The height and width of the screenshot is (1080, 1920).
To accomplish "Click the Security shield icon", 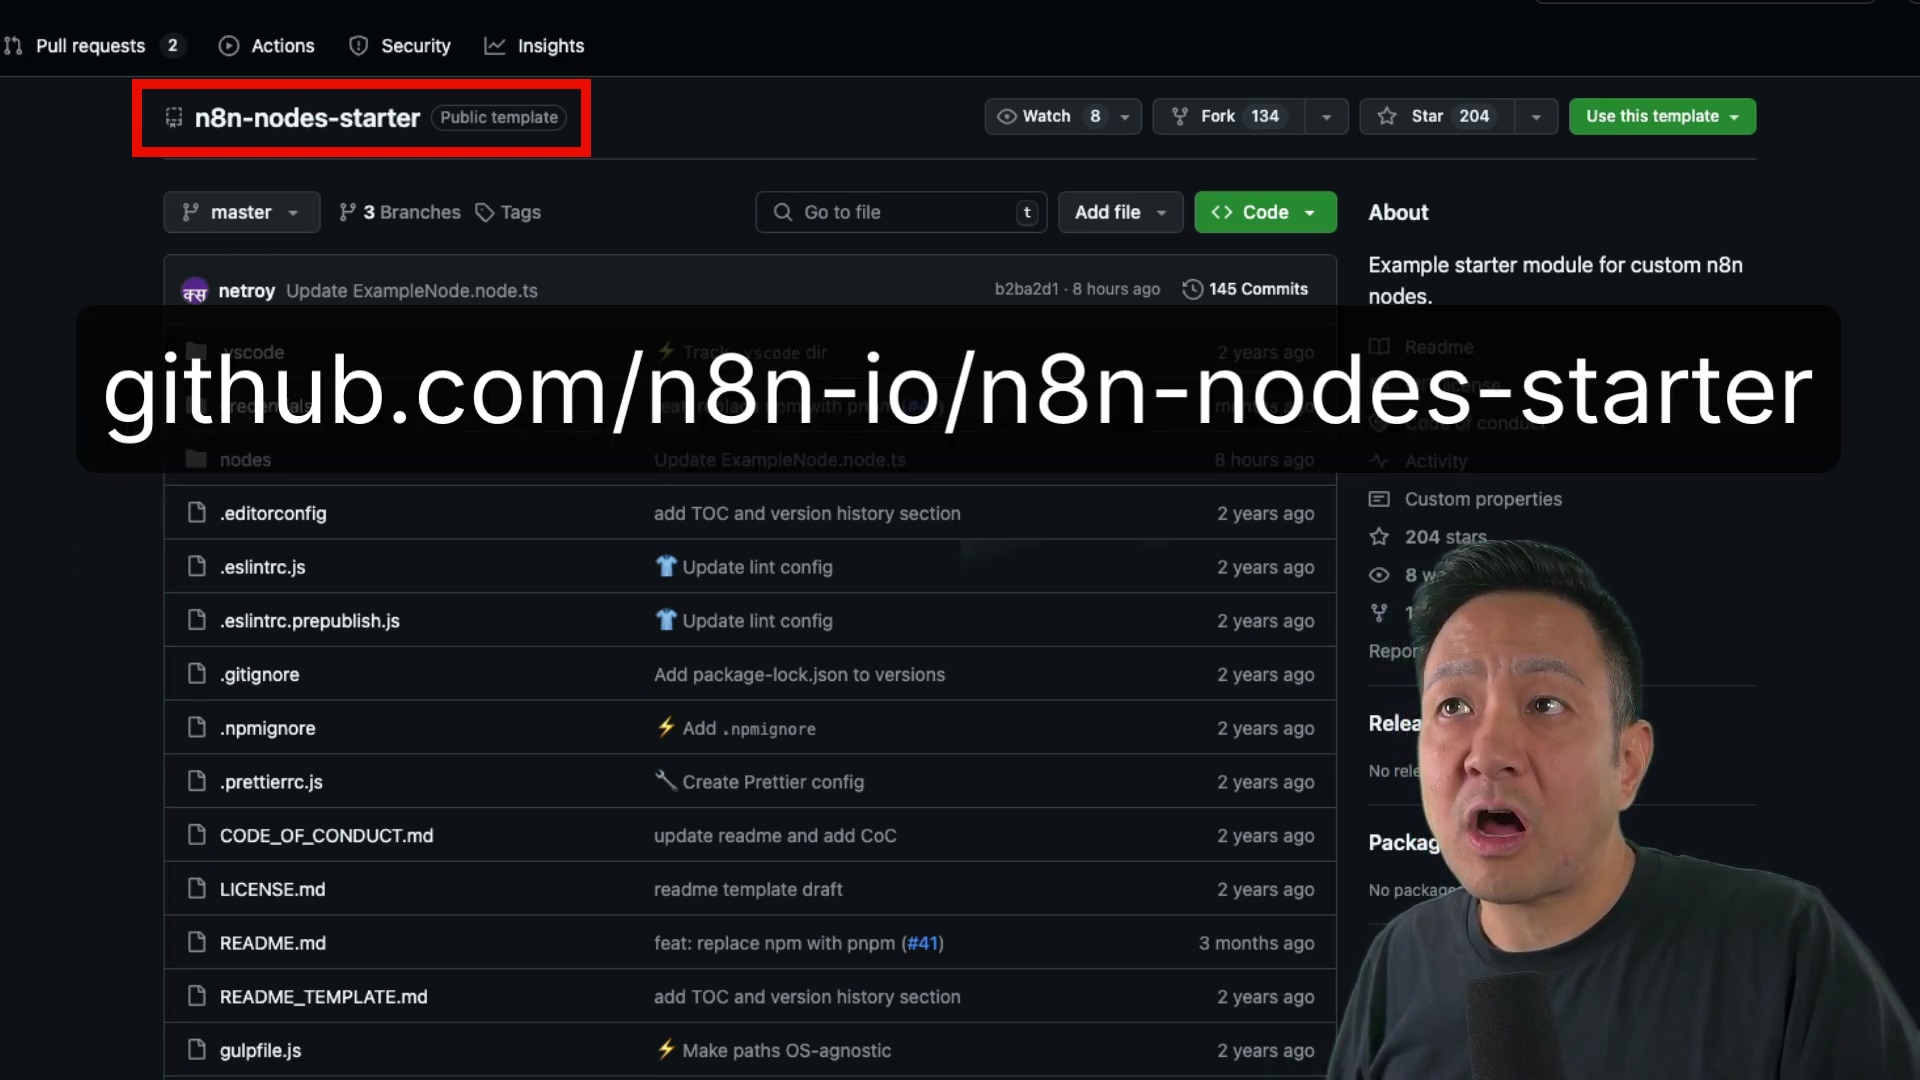I will coord(358,46).
